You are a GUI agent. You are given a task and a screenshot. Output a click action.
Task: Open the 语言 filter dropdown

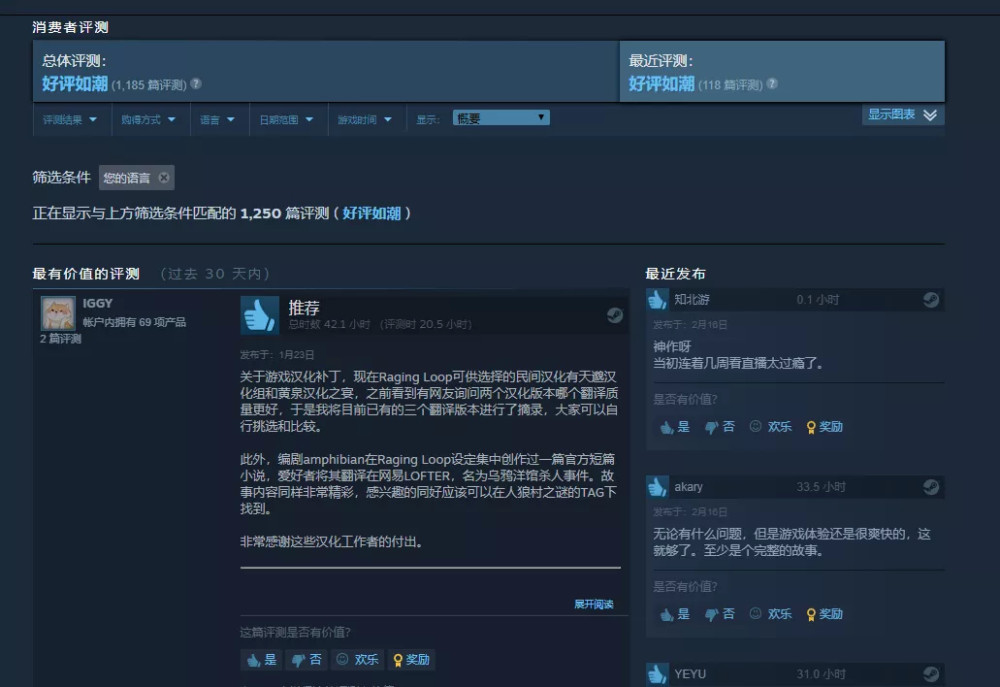[219, 118]
